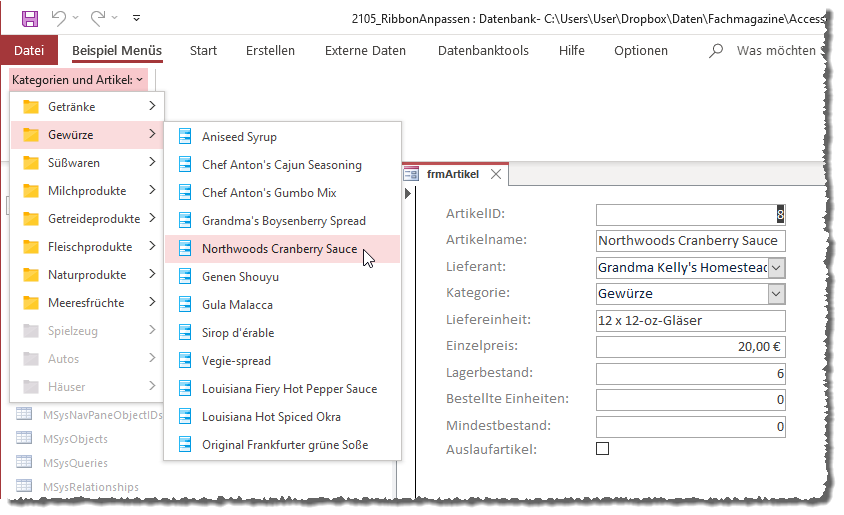Click the Redo arrow icon
Screen dimensions: 844x515
tap(97, 18)
